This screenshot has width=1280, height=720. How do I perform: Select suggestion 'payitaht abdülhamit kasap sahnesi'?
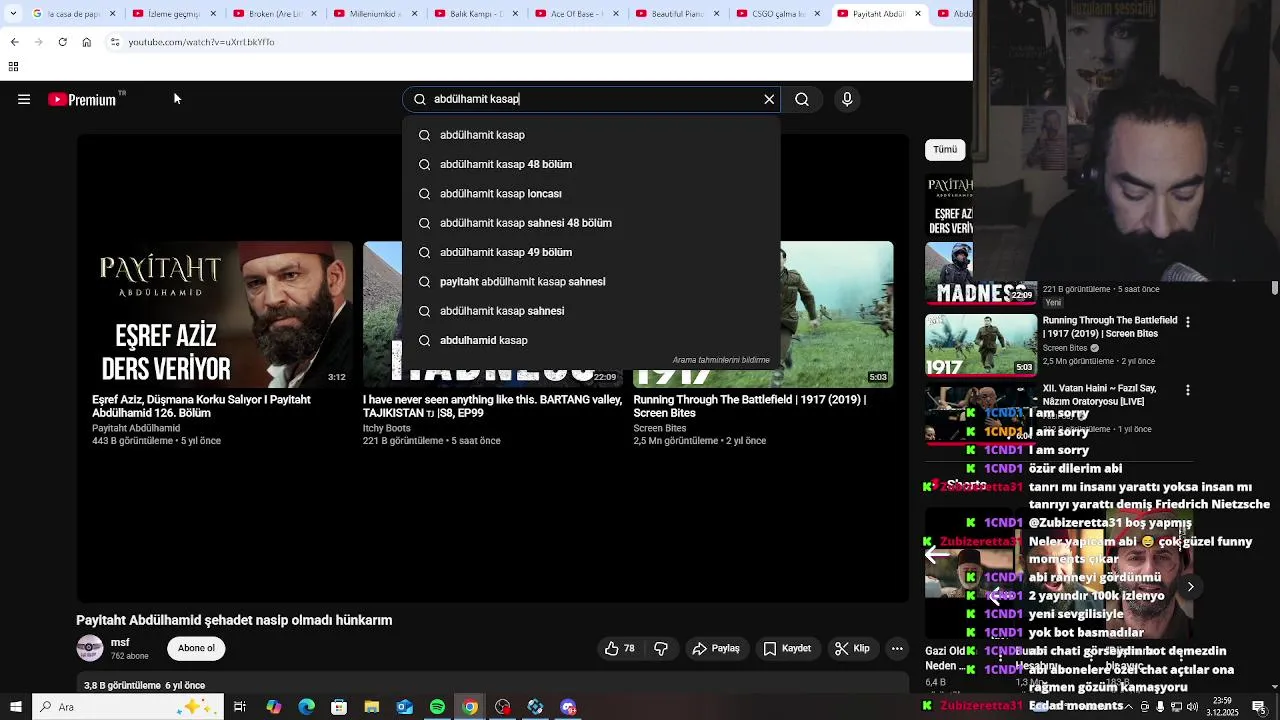592,282
